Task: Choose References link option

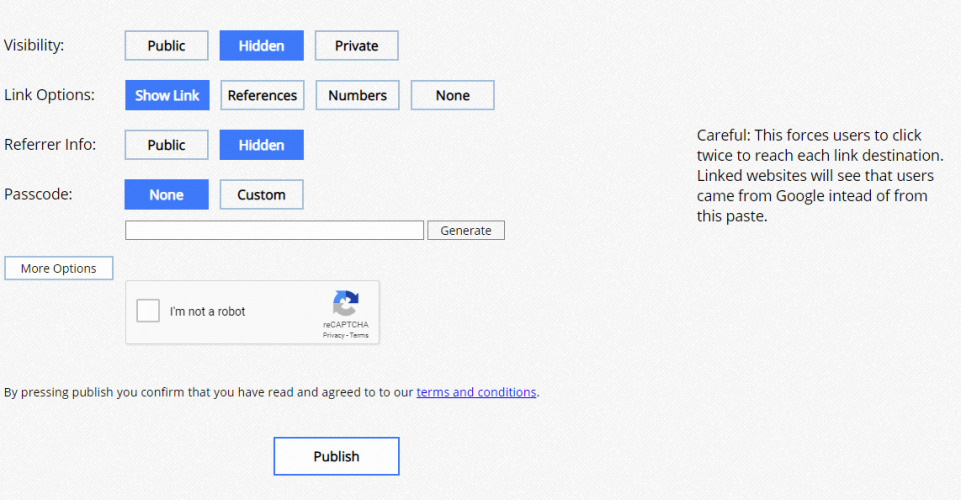Action: 262,95
